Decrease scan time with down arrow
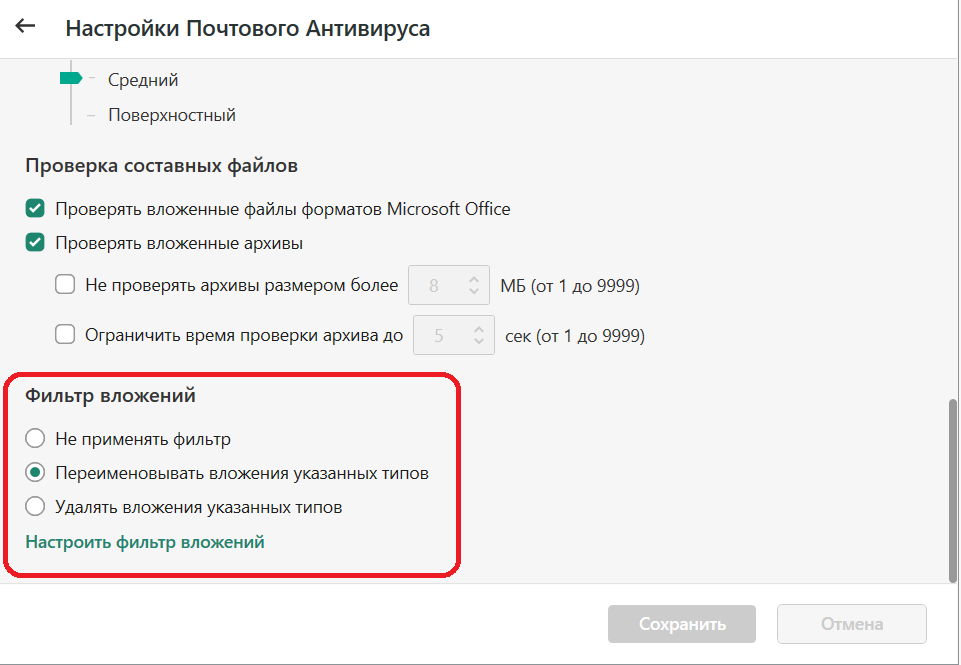This screenshot has width=961, height=665. tap(479, 343)
